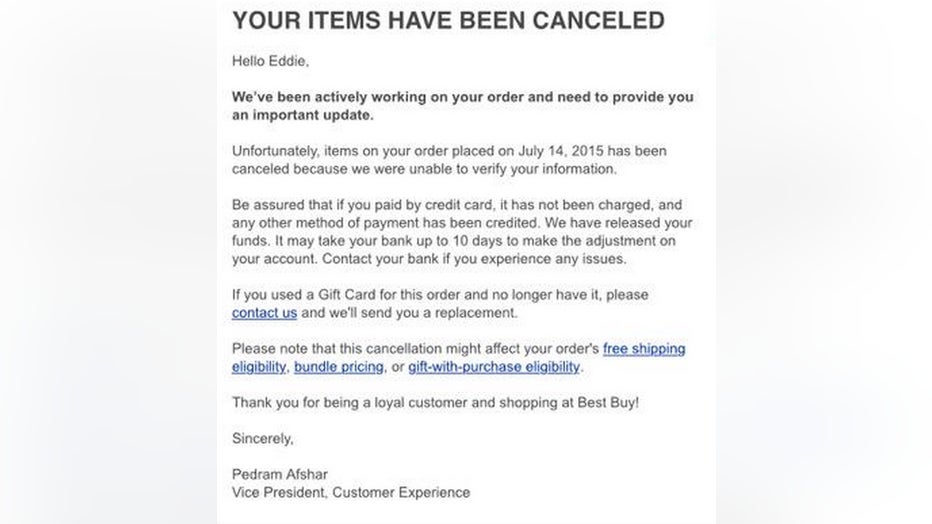The height and width of the screenshot is (524, 932).
Task: Click the "Hello Eddie," greeting line
Action: point(270,61)
